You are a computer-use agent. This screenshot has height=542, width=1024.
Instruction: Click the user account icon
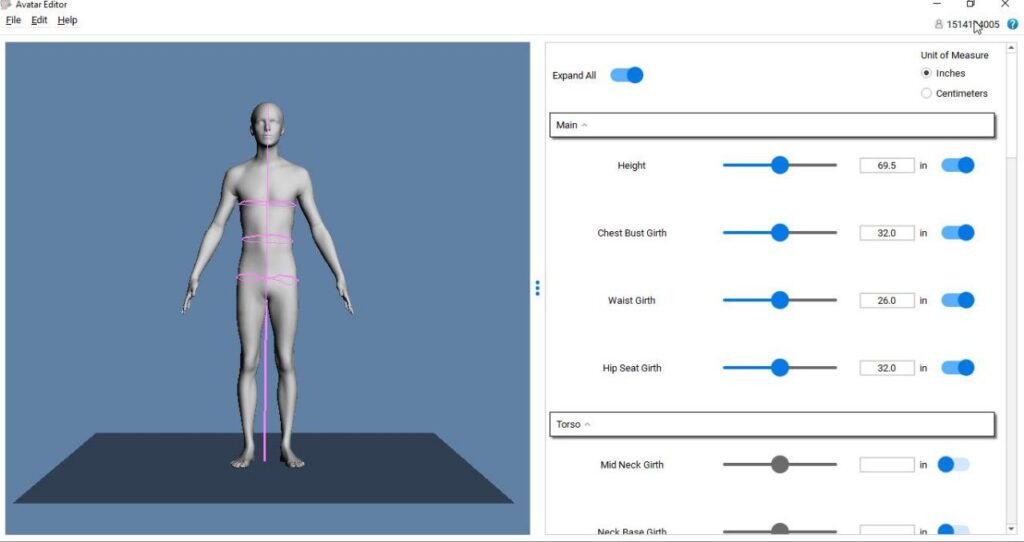coord(938,24)
